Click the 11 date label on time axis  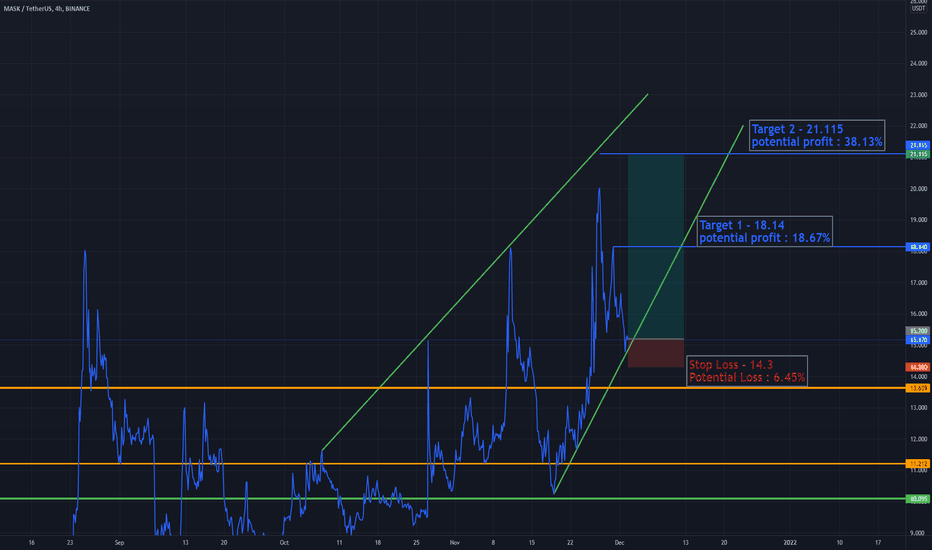(x=339, y=543)
